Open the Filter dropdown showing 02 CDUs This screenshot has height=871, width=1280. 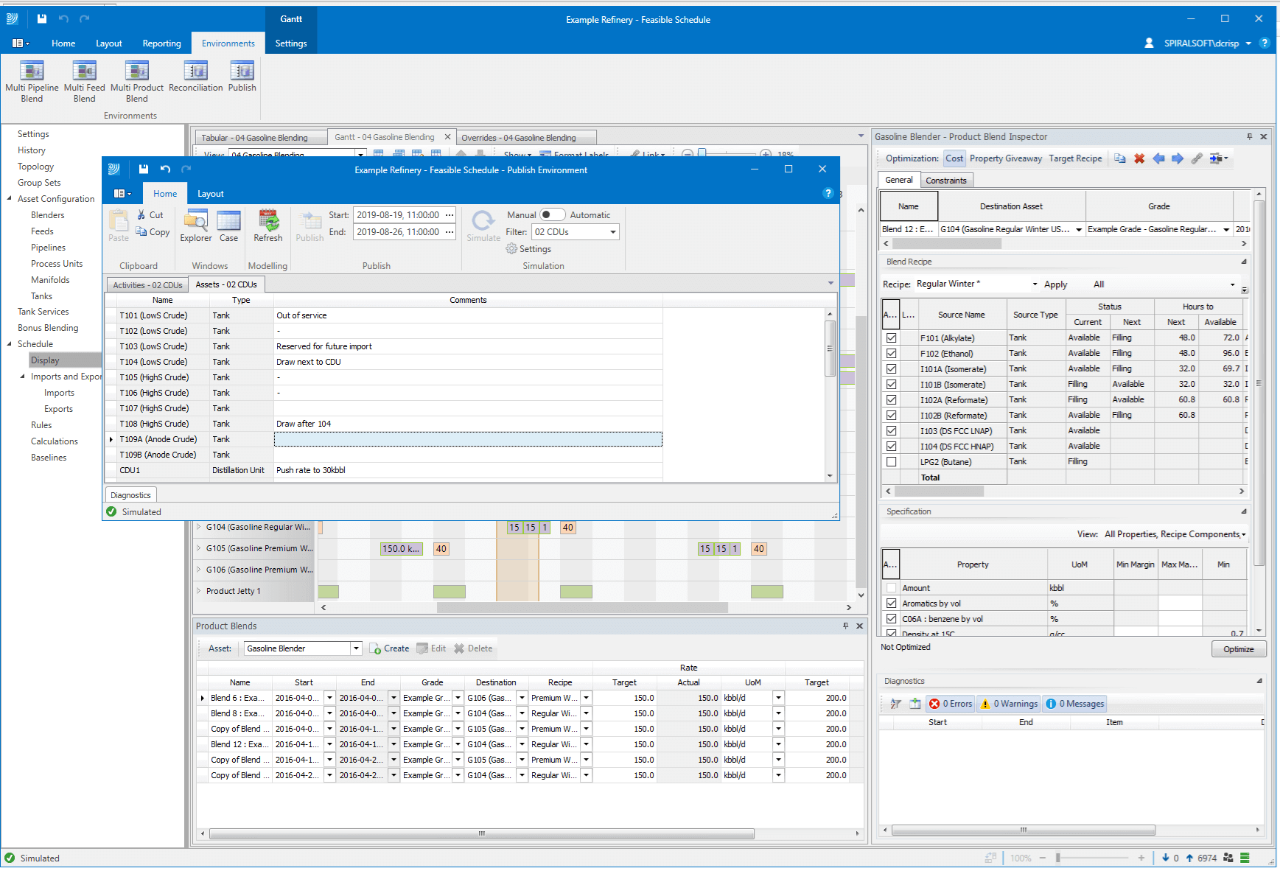(612, 232)
